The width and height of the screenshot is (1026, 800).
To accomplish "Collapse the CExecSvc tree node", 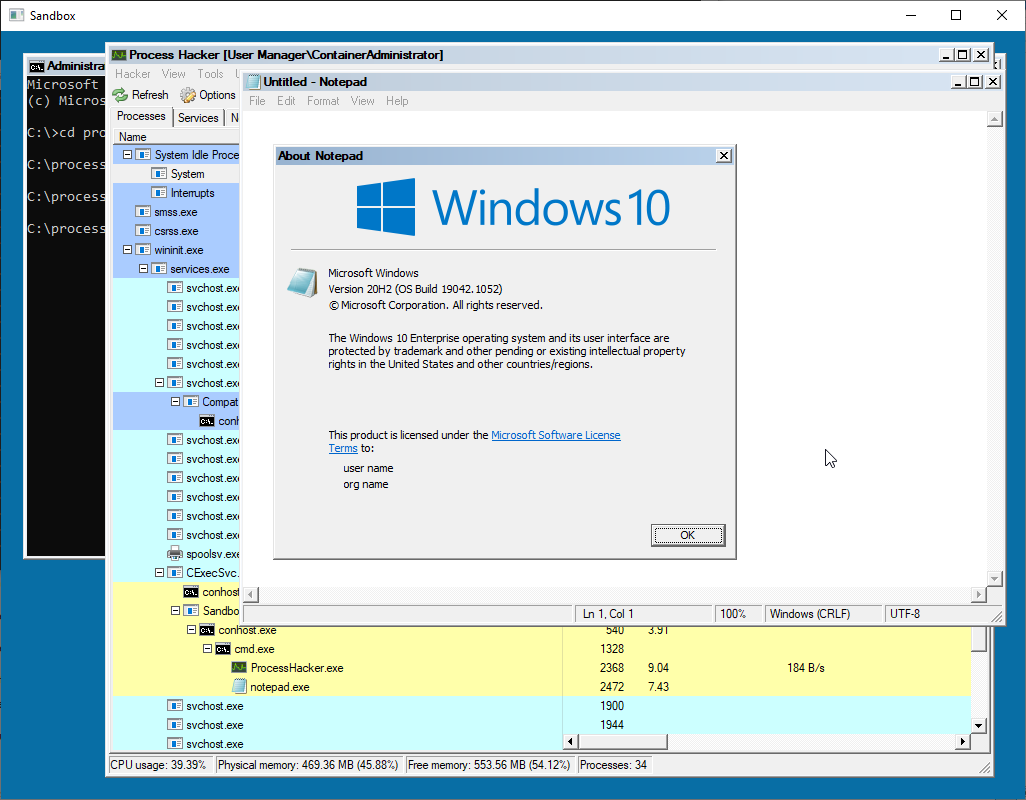I will pyautogui.click(x=159, y=572).
